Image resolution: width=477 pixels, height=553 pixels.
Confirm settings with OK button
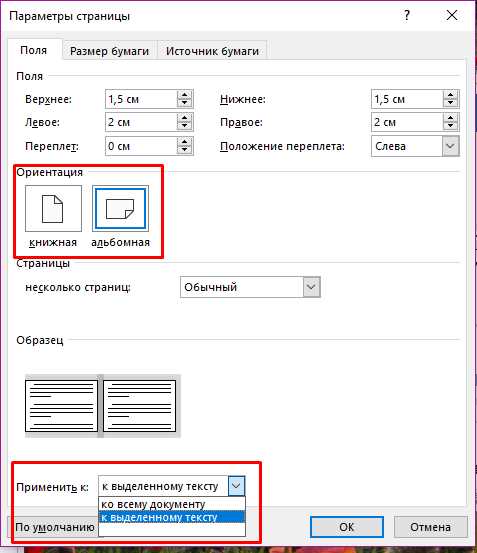(347, 527)
